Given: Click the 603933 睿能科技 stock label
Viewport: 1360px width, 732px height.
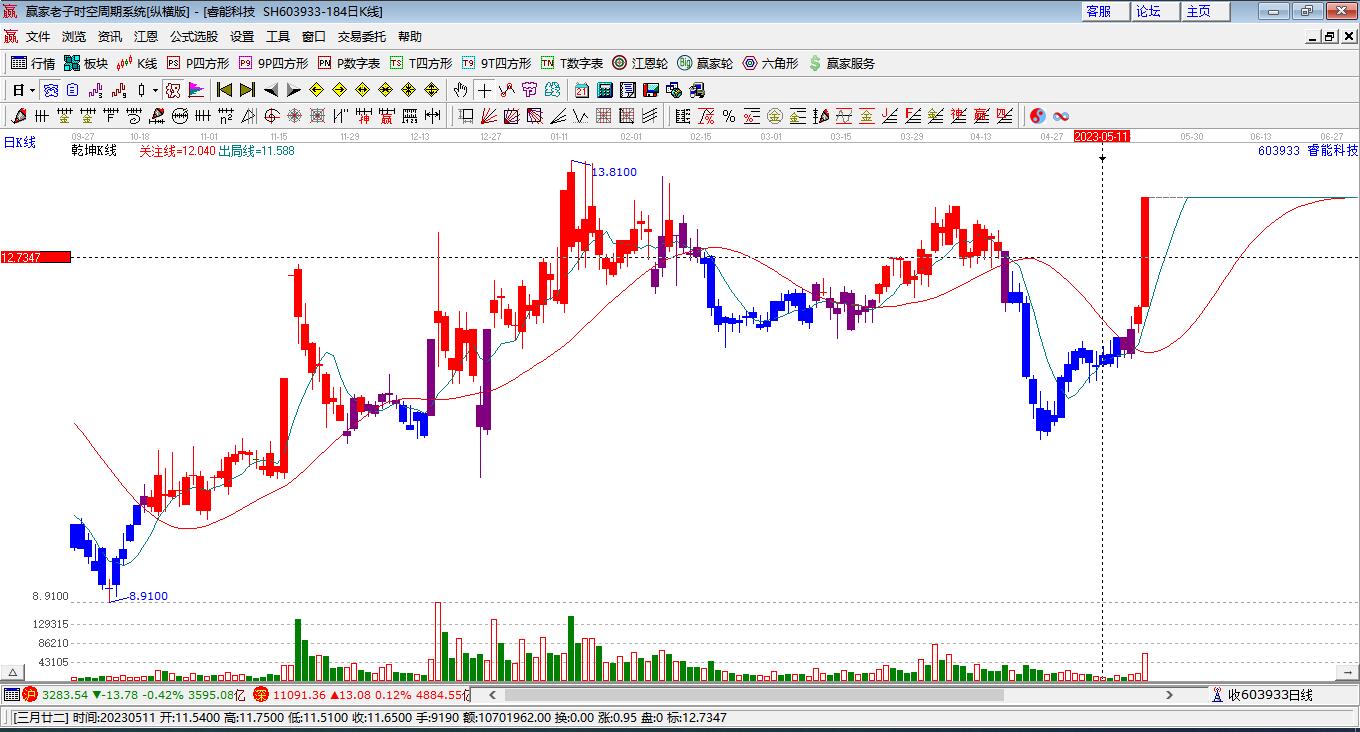Looking at the screenshot, I should tap(1308, 151).
